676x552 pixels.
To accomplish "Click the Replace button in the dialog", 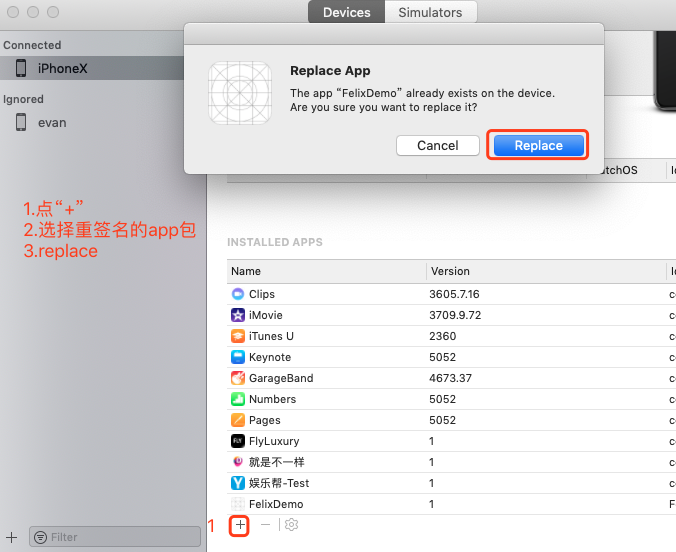I will pos(538,145).
